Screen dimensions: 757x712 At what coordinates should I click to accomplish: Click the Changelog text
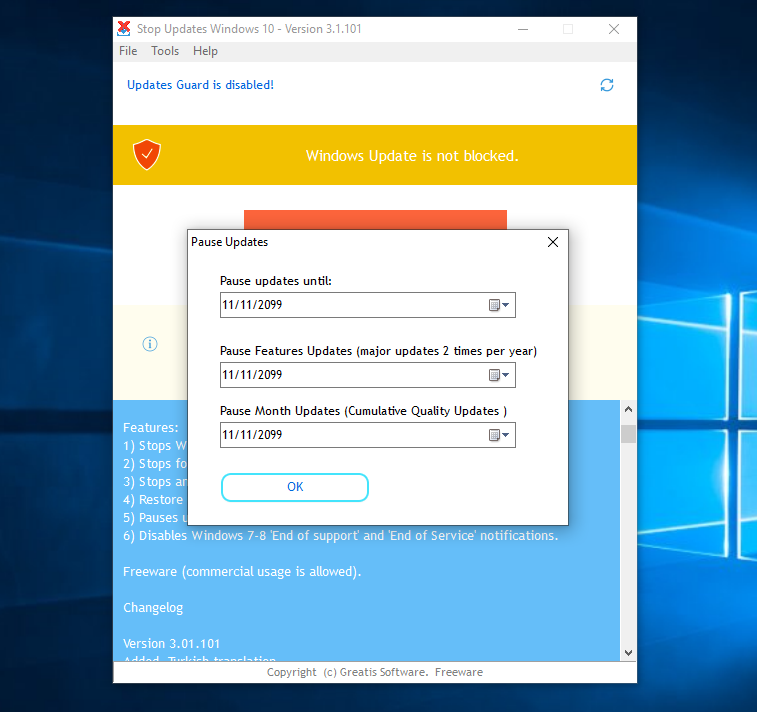153,608
